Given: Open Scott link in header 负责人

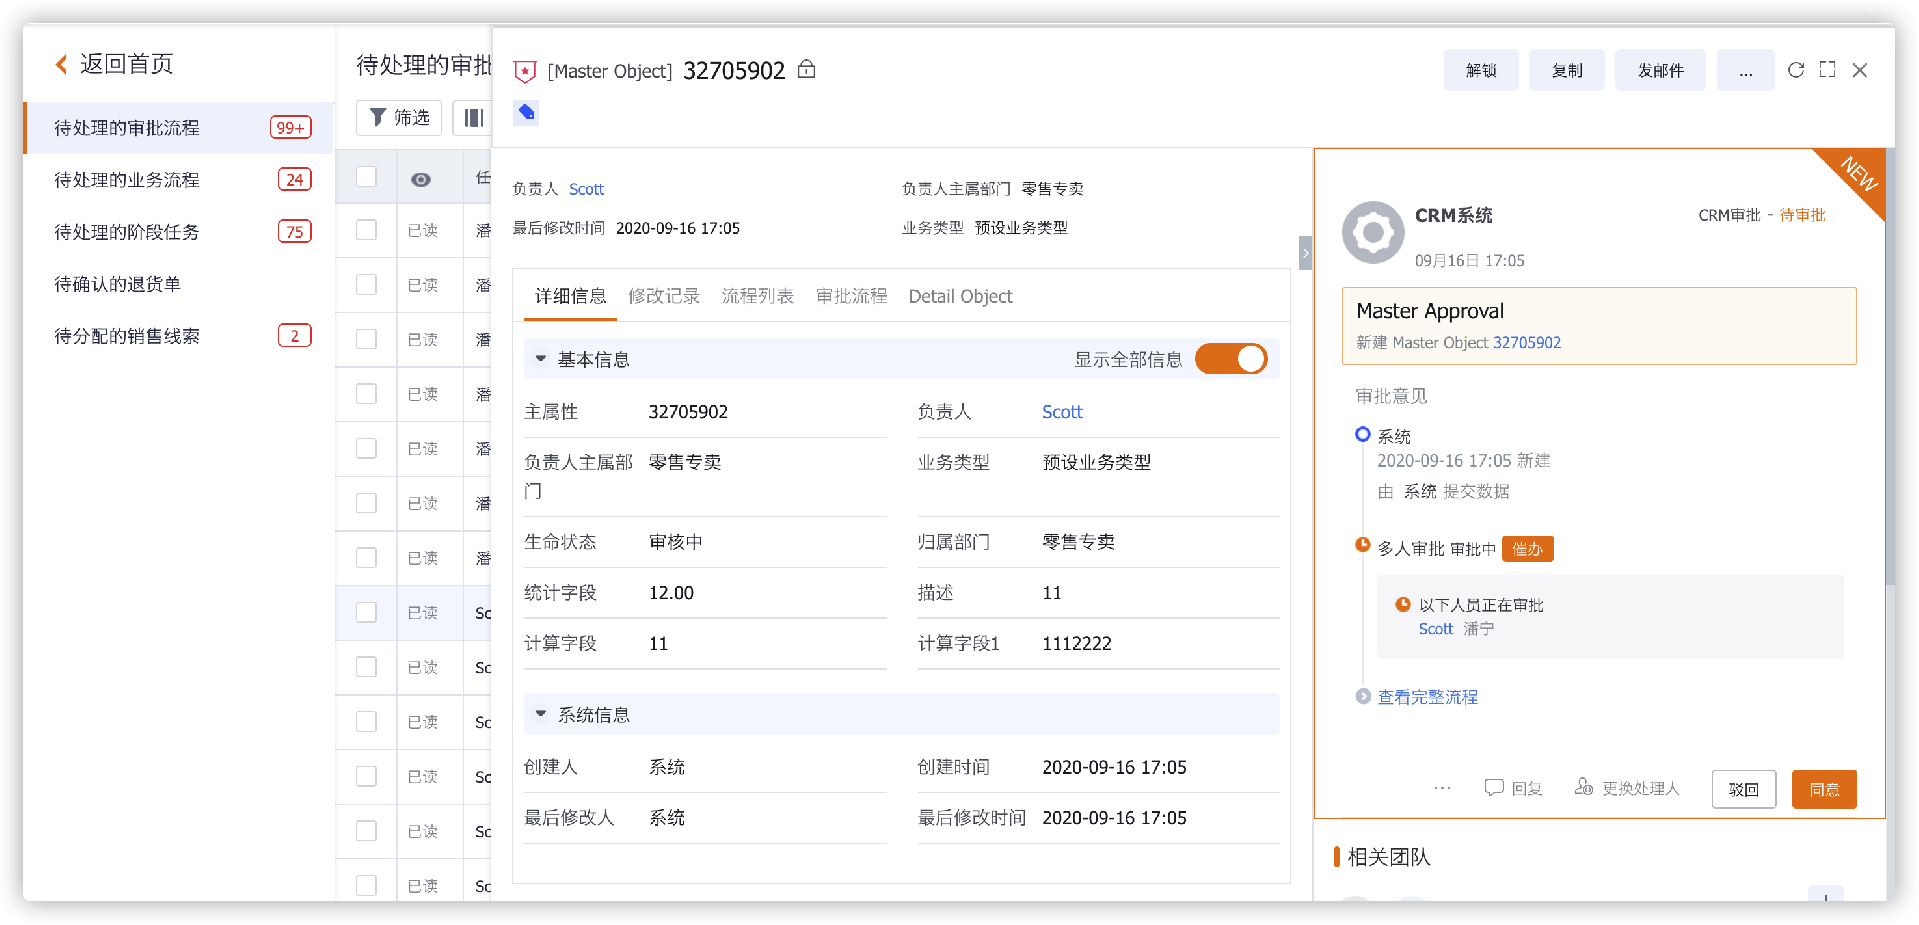Looking at the screenshot, I should [586, 189].
